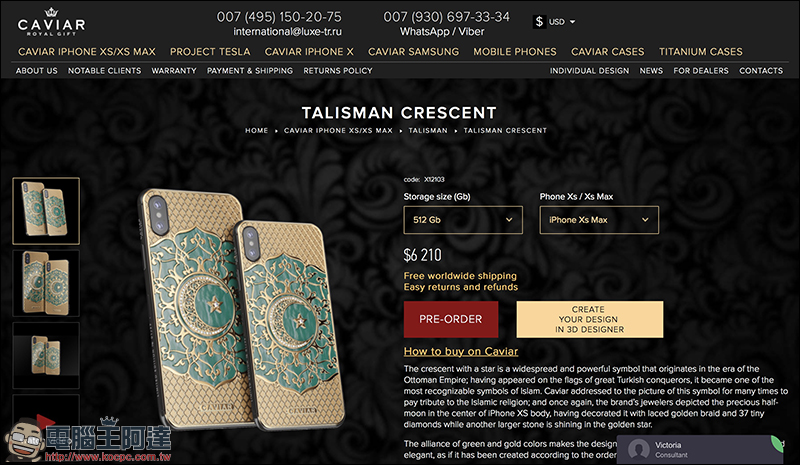Open the USD currency dropdown
Screen dimensions: 800x465
[x=562, y=22]
